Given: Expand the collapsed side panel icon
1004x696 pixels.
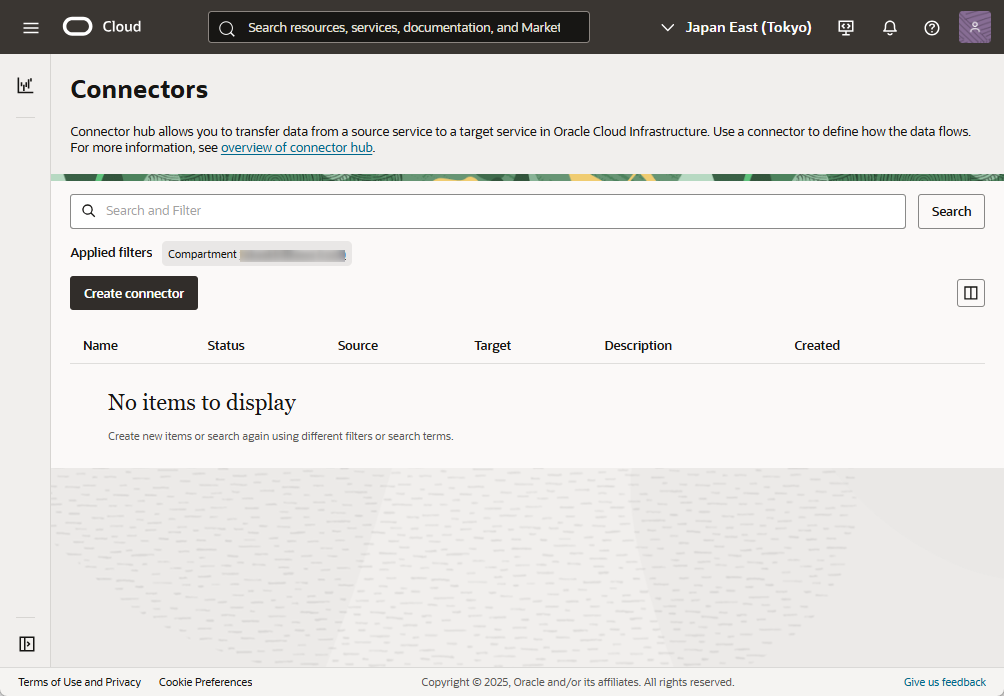Looking at the screenshot, I should pos(27,644).
